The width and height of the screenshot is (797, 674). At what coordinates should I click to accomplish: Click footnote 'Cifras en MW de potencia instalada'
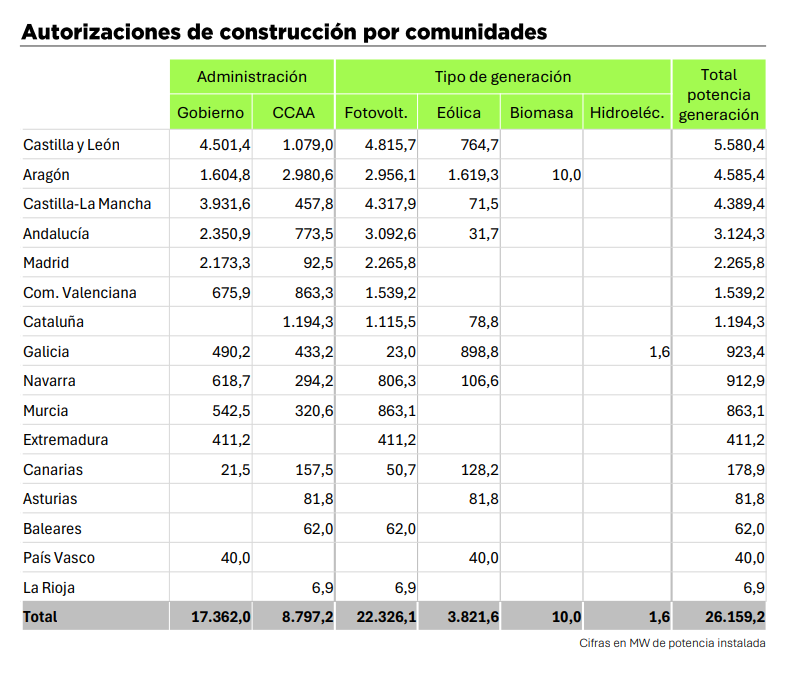(x=672, y=643)
